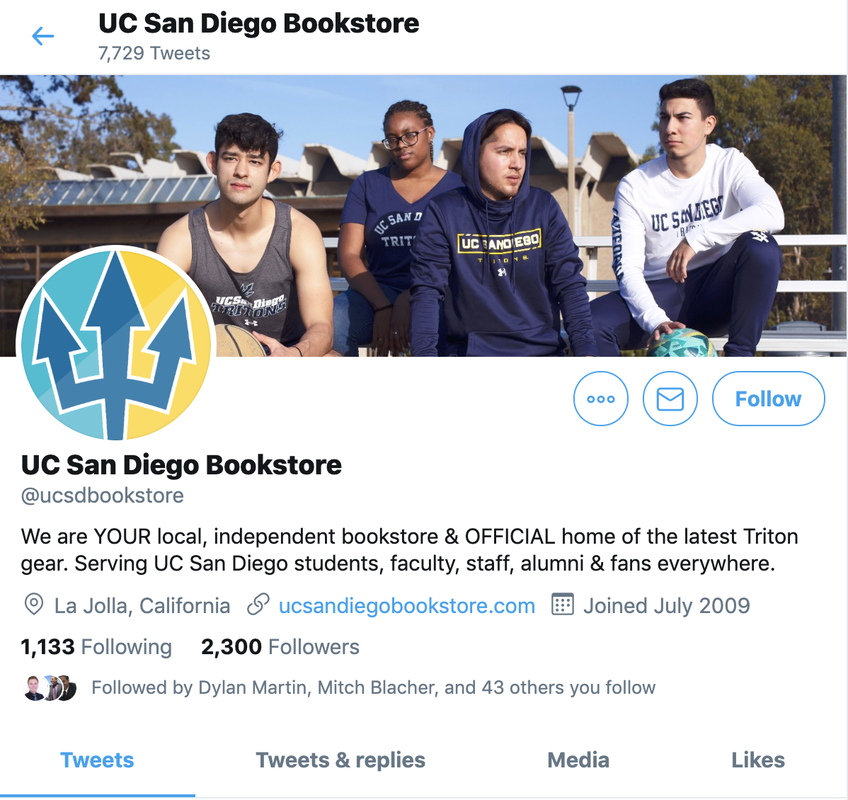Open the three-dot more options menu
Screen dimensions: 848x800
600,399
